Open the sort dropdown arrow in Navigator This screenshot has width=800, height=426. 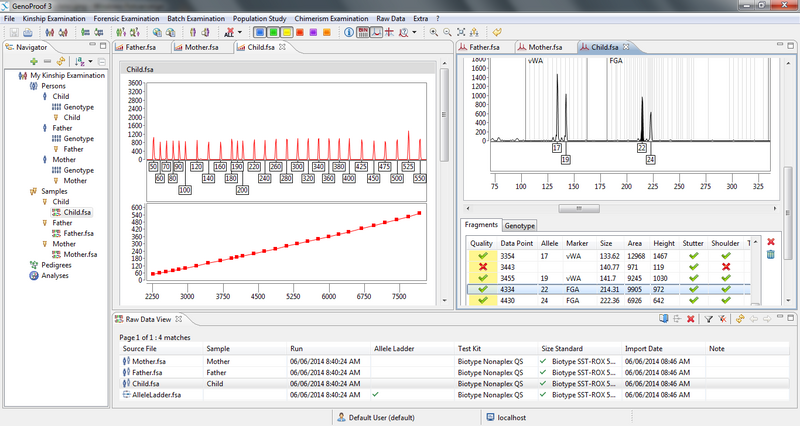[89, 62]
